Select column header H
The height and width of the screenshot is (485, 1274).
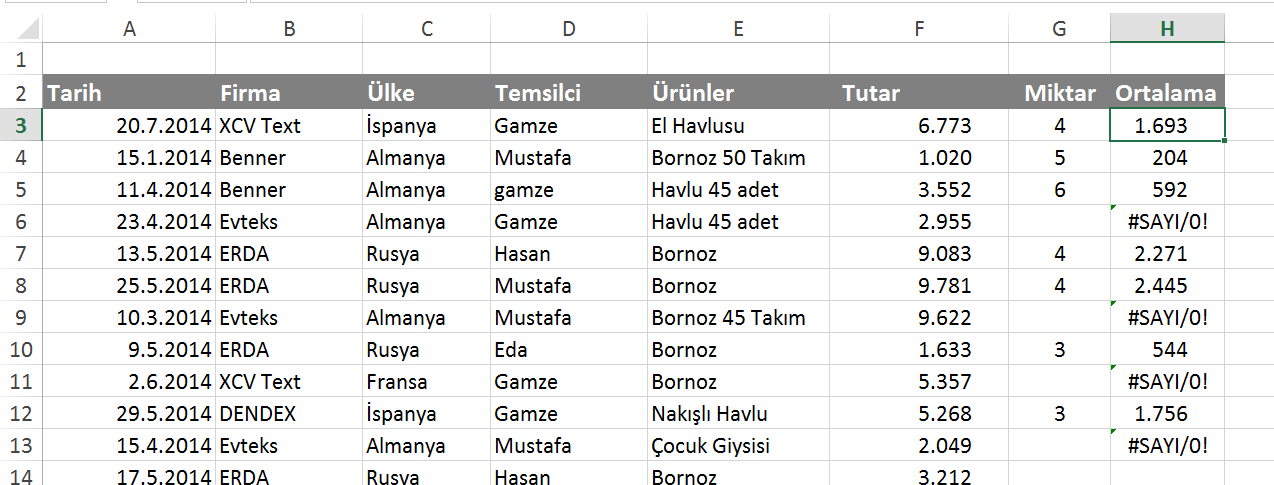click(1167, 29)
